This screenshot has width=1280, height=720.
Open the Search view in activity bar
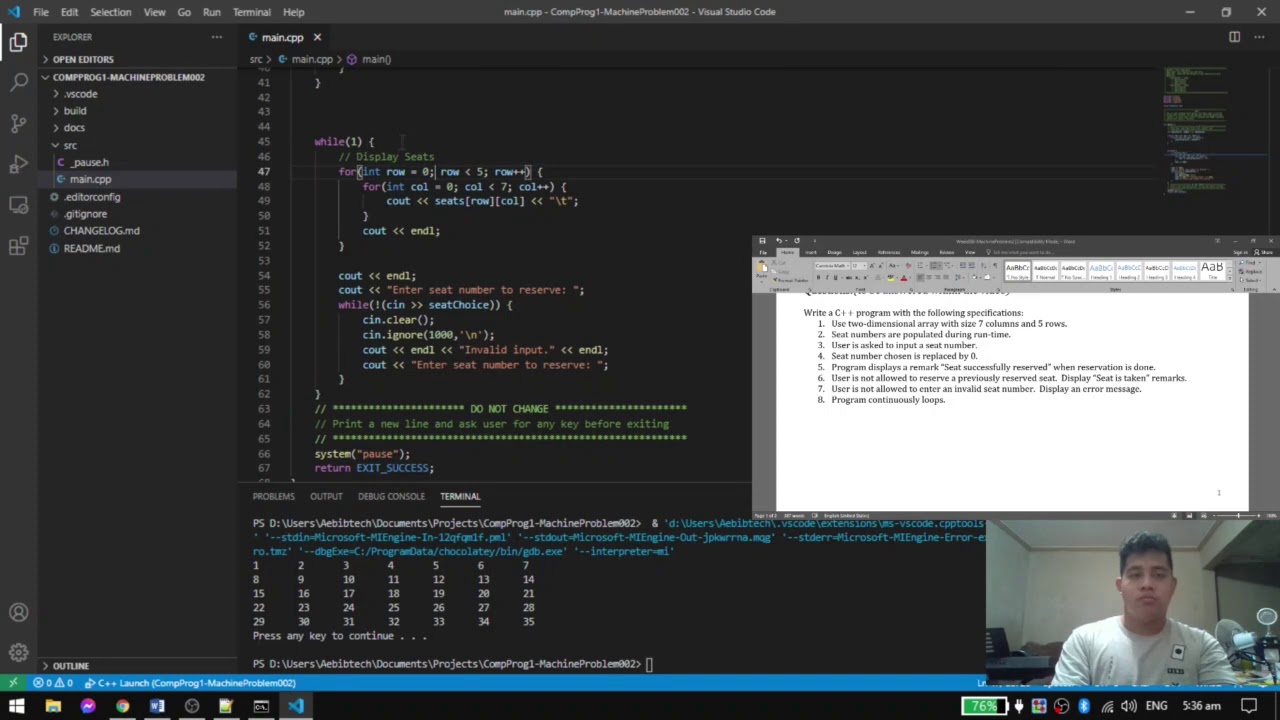[x=18, y=82]
